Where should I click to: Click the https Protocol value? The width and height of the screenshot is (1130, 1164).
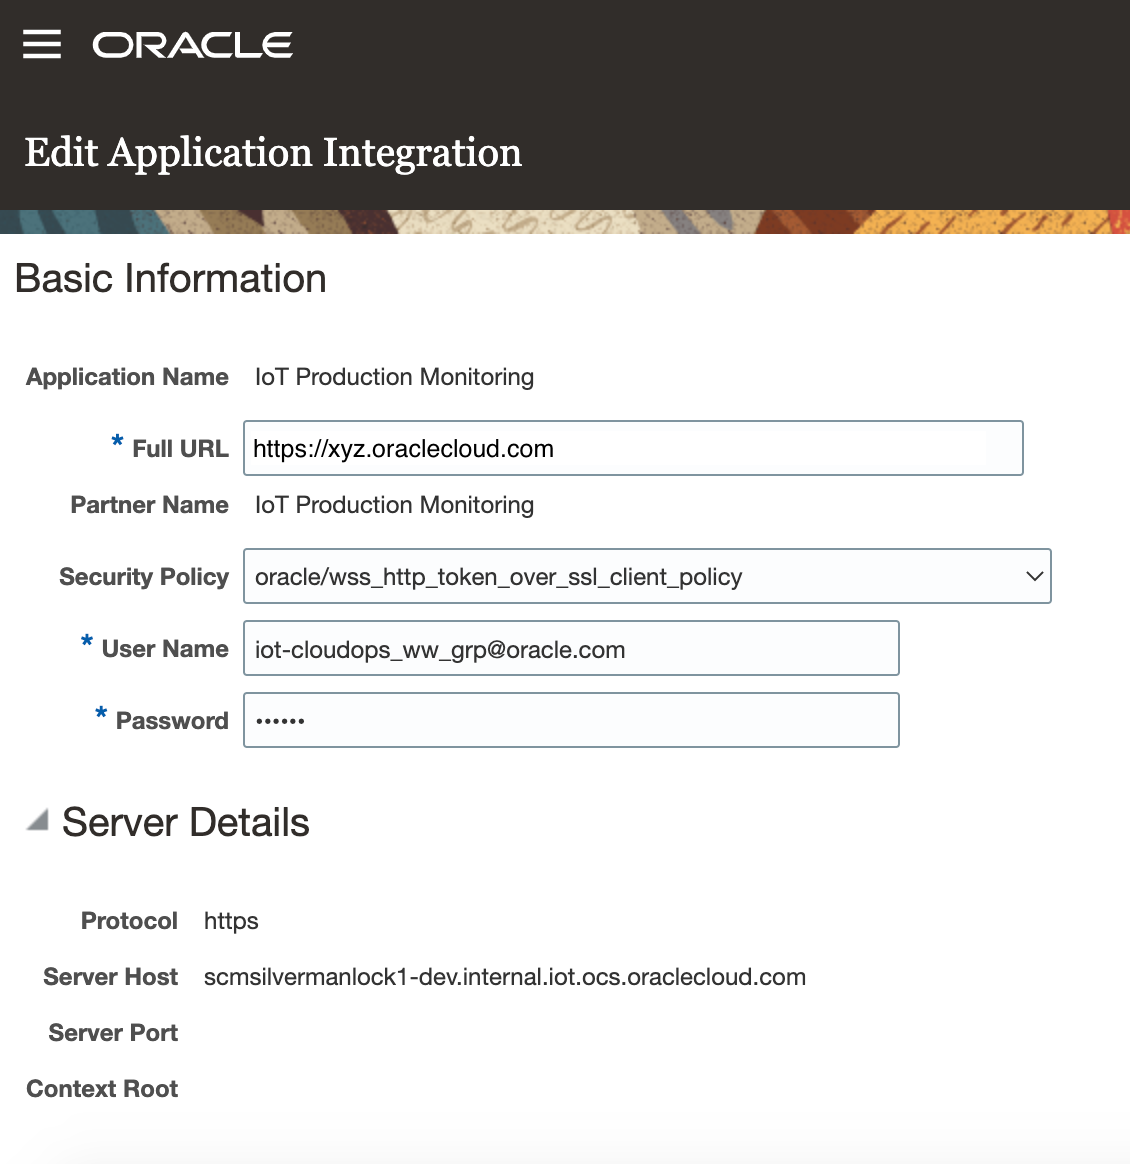pyautogui.click(x=231, y=921)
